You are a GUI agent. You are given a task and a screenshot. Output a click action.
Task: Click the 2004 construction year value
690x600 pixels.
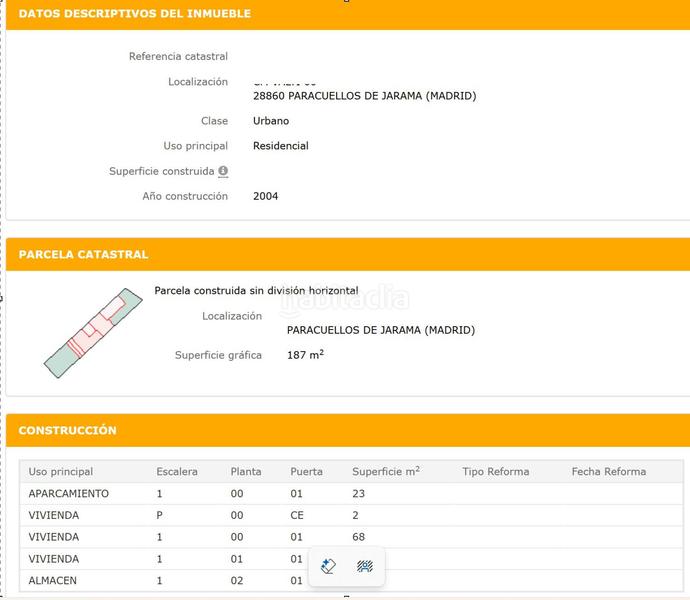tap(266, 196)
